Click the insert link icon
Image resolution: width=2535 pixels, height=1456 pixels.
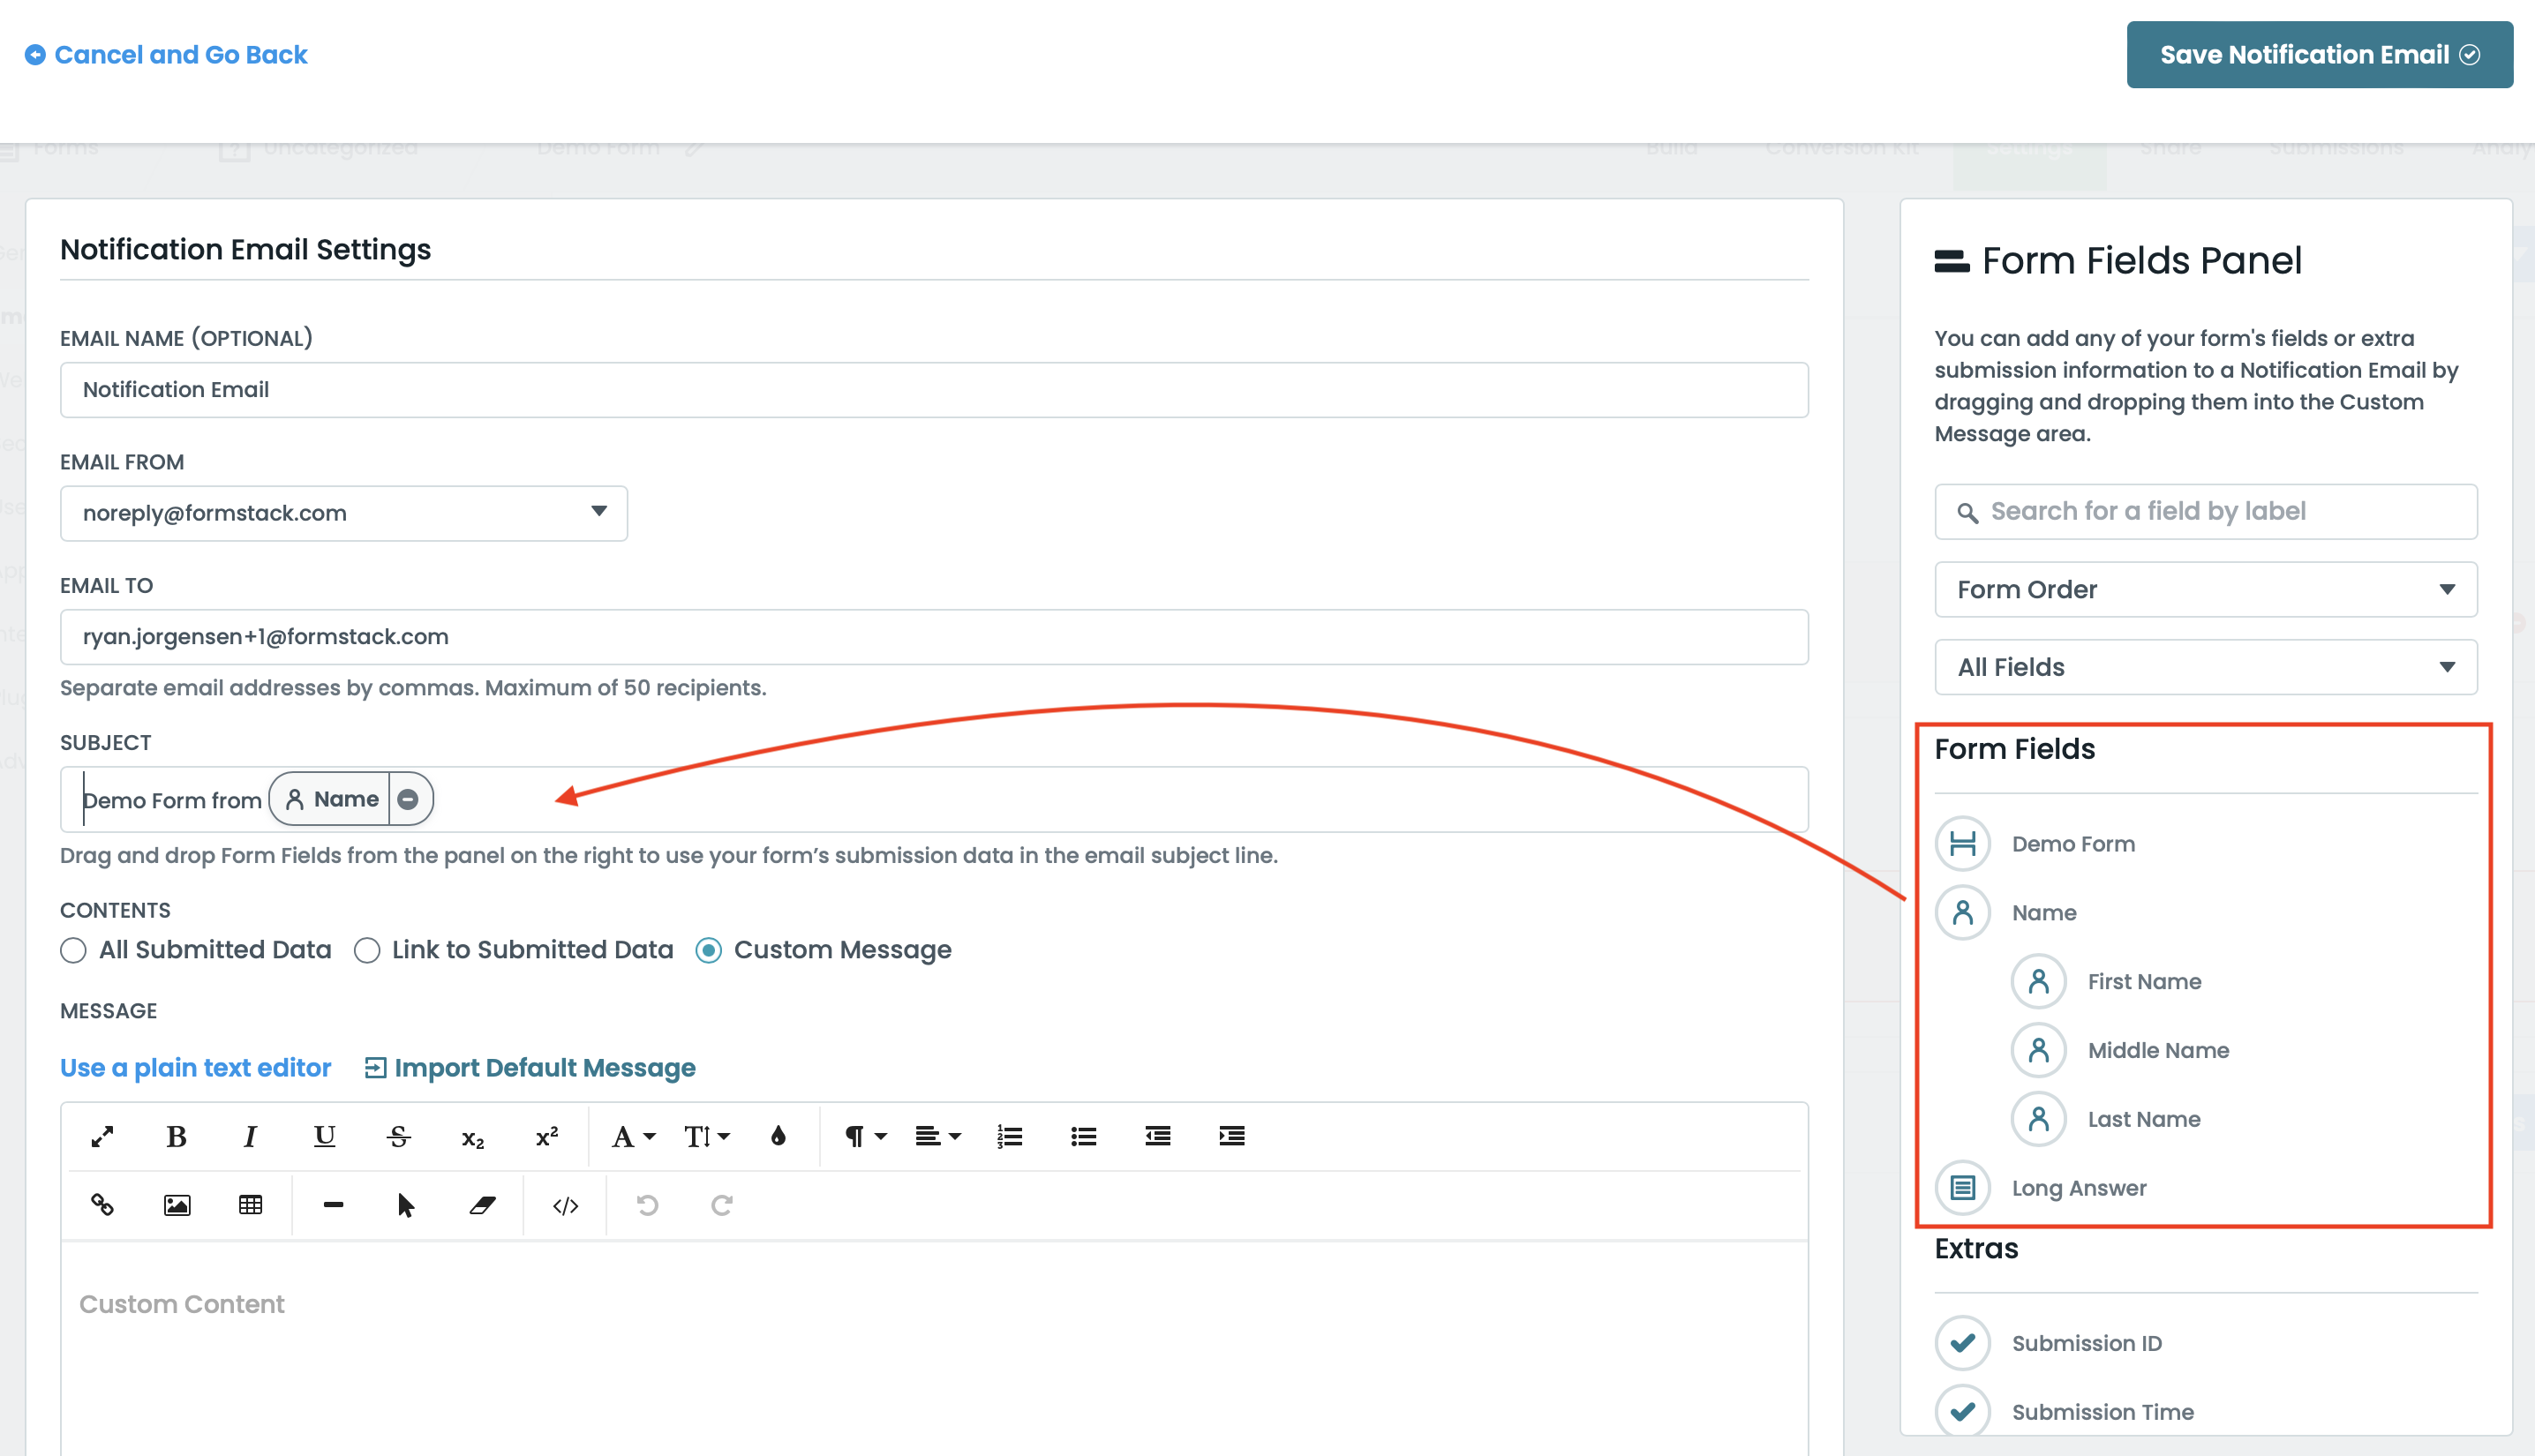click(103, 1205)
